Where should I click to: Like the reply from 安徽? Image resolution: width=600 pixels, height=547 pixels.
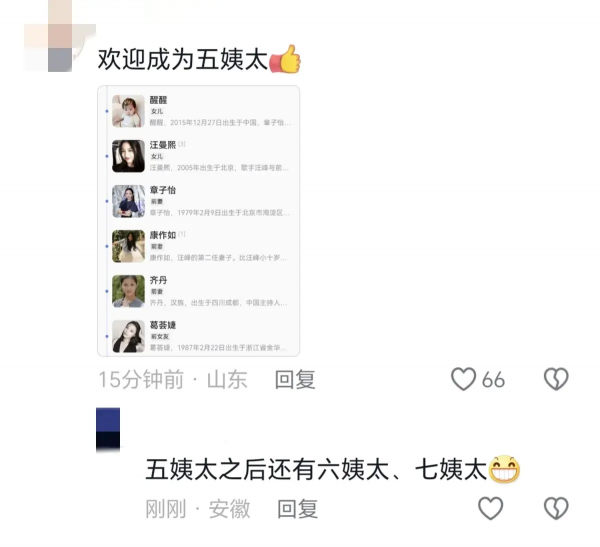pyautogui.click(x=491, y=508)
